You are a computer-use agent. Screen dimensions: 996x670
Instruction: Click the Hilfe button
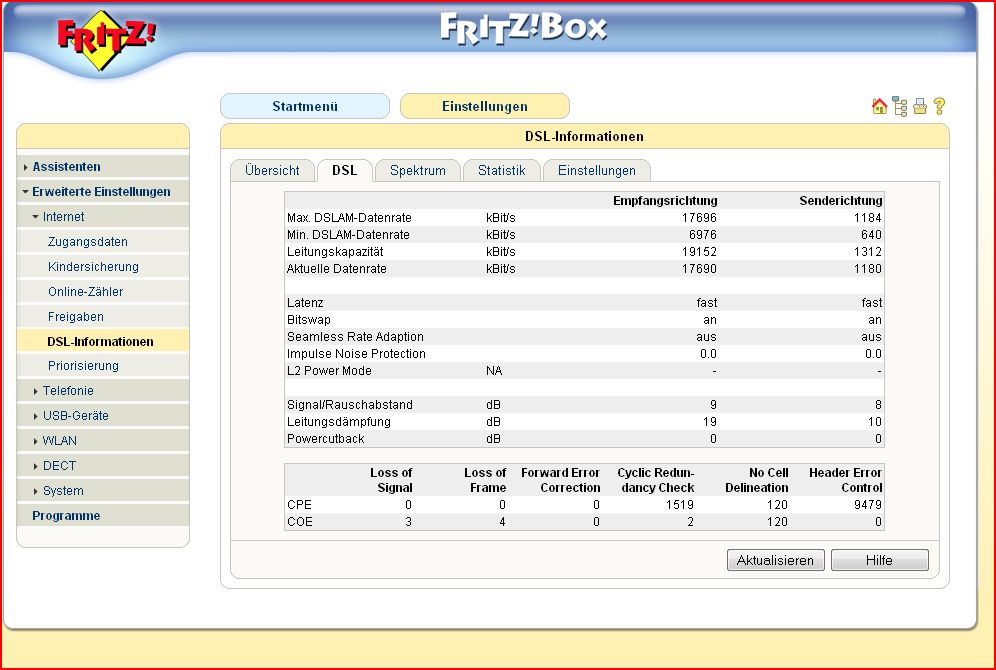click(x=879, y=560)
